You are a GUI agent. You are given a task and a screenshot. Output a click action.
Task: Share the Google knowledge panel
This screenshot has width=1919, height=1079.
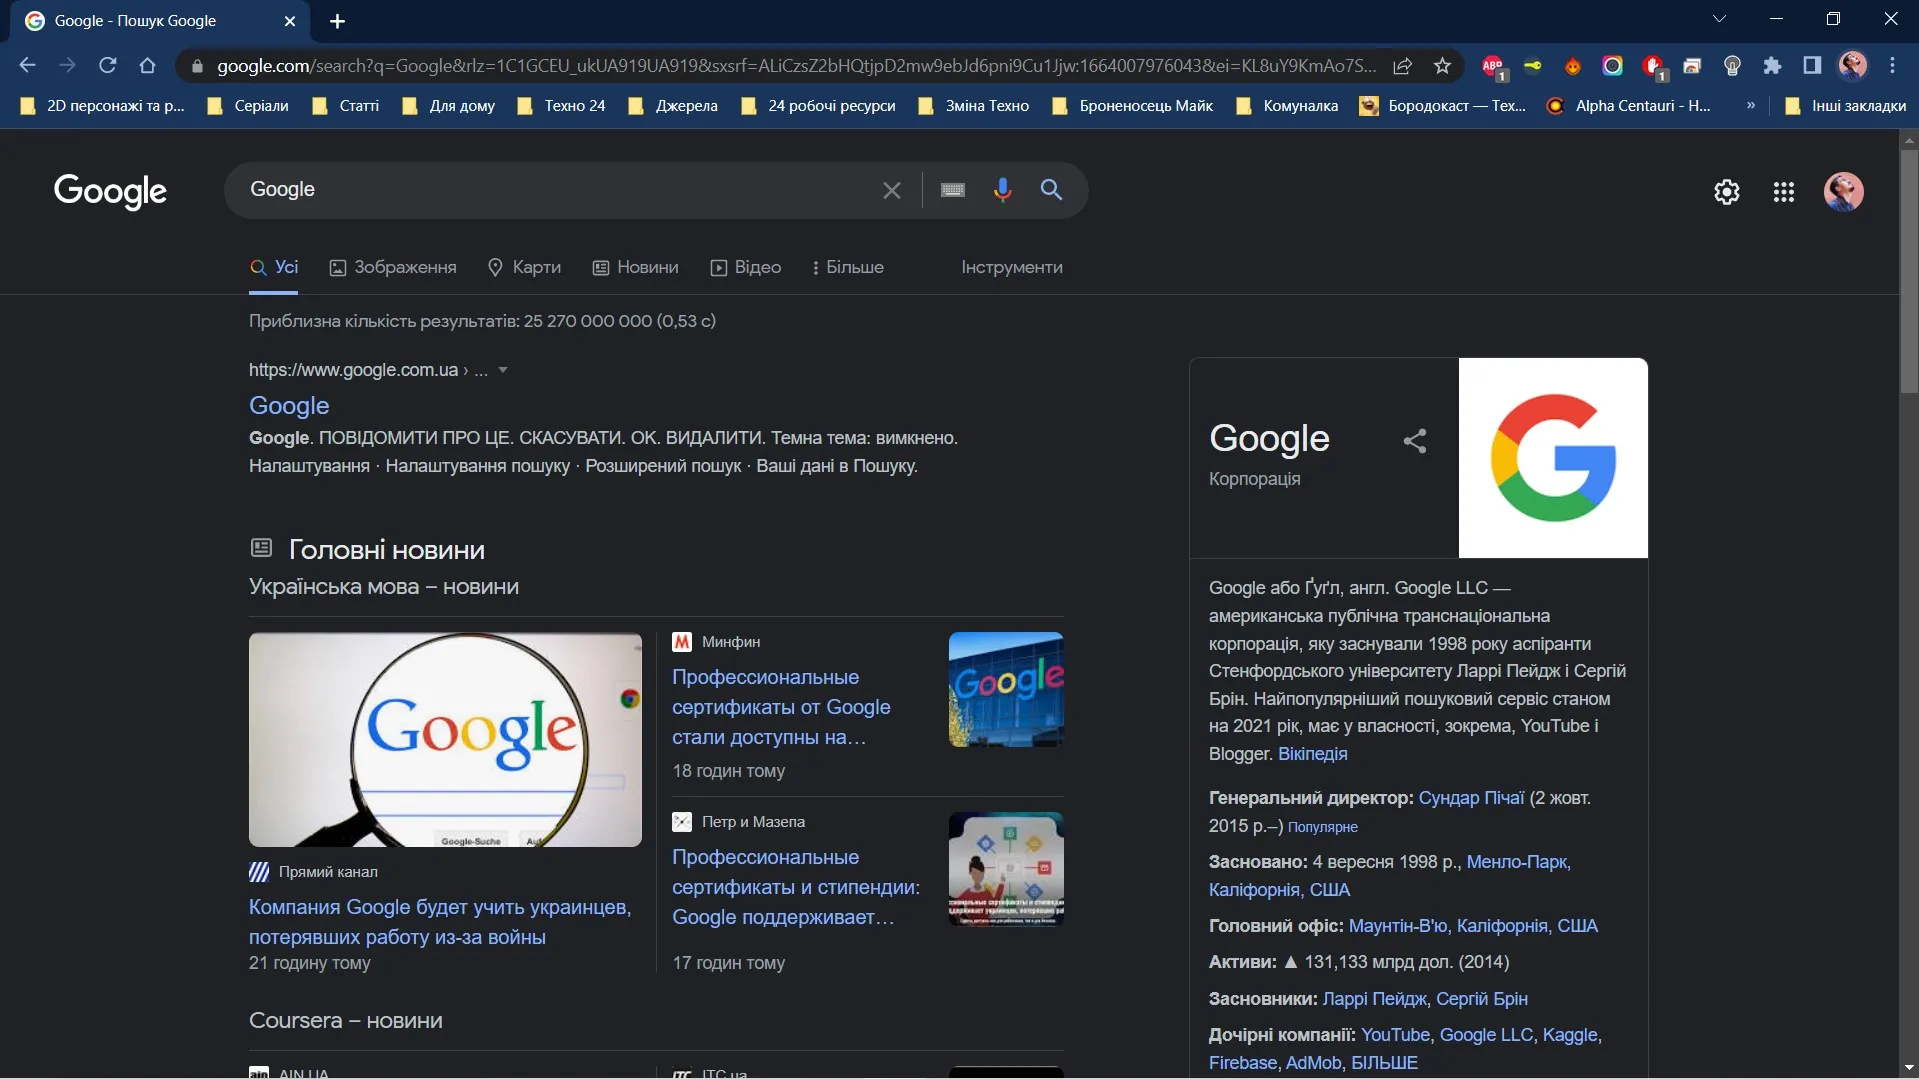(1414, 440)
